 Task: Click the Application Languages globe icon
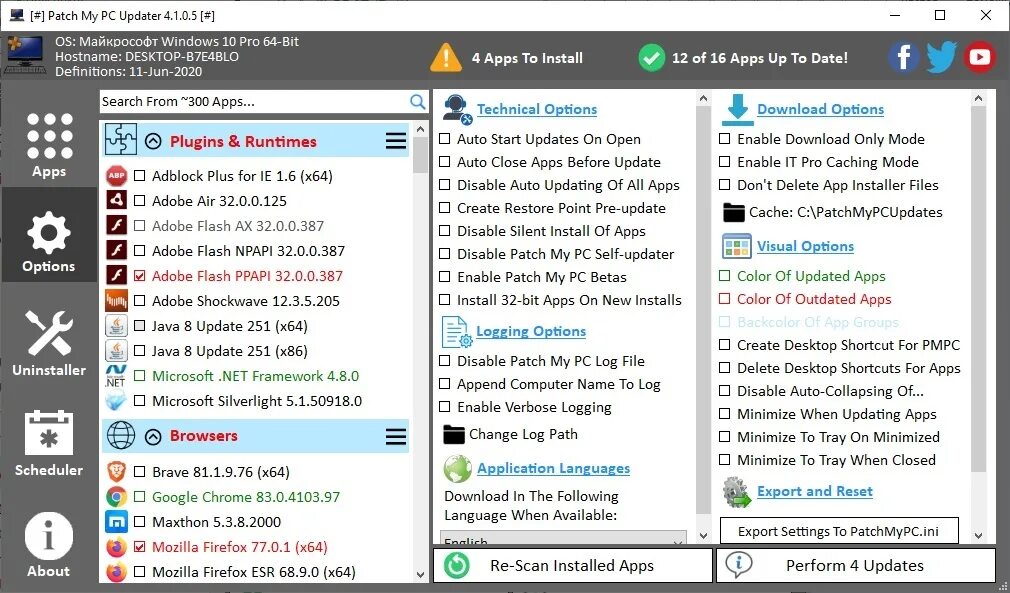coord(457,469)
